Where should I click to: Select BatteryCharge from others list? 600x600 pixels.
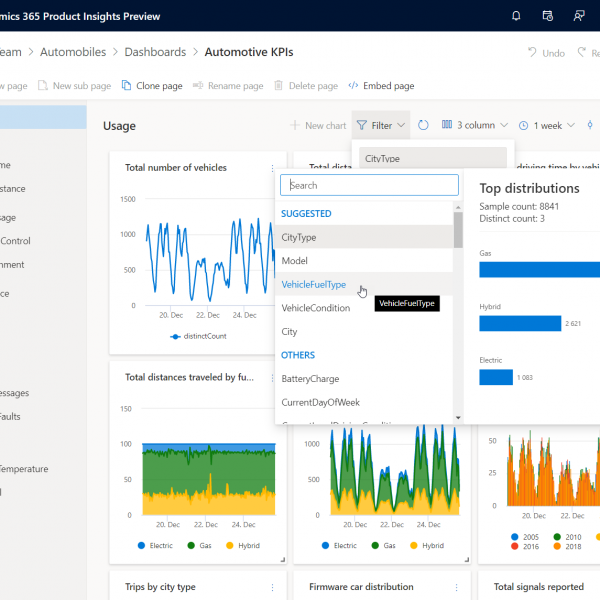click(x=364, y=379)
